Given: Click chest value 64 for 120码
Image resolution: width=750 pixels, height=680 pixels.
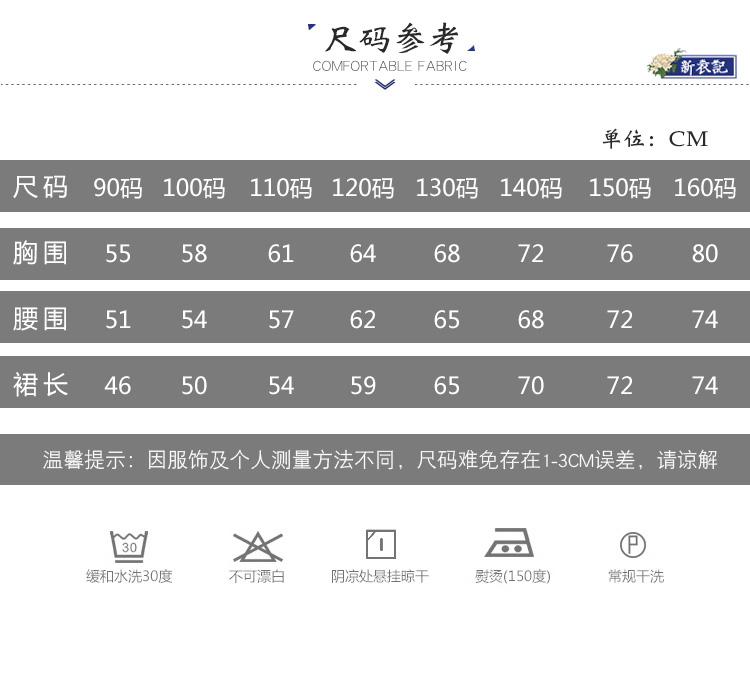Looking at the screenshot, I should point(363,253).
